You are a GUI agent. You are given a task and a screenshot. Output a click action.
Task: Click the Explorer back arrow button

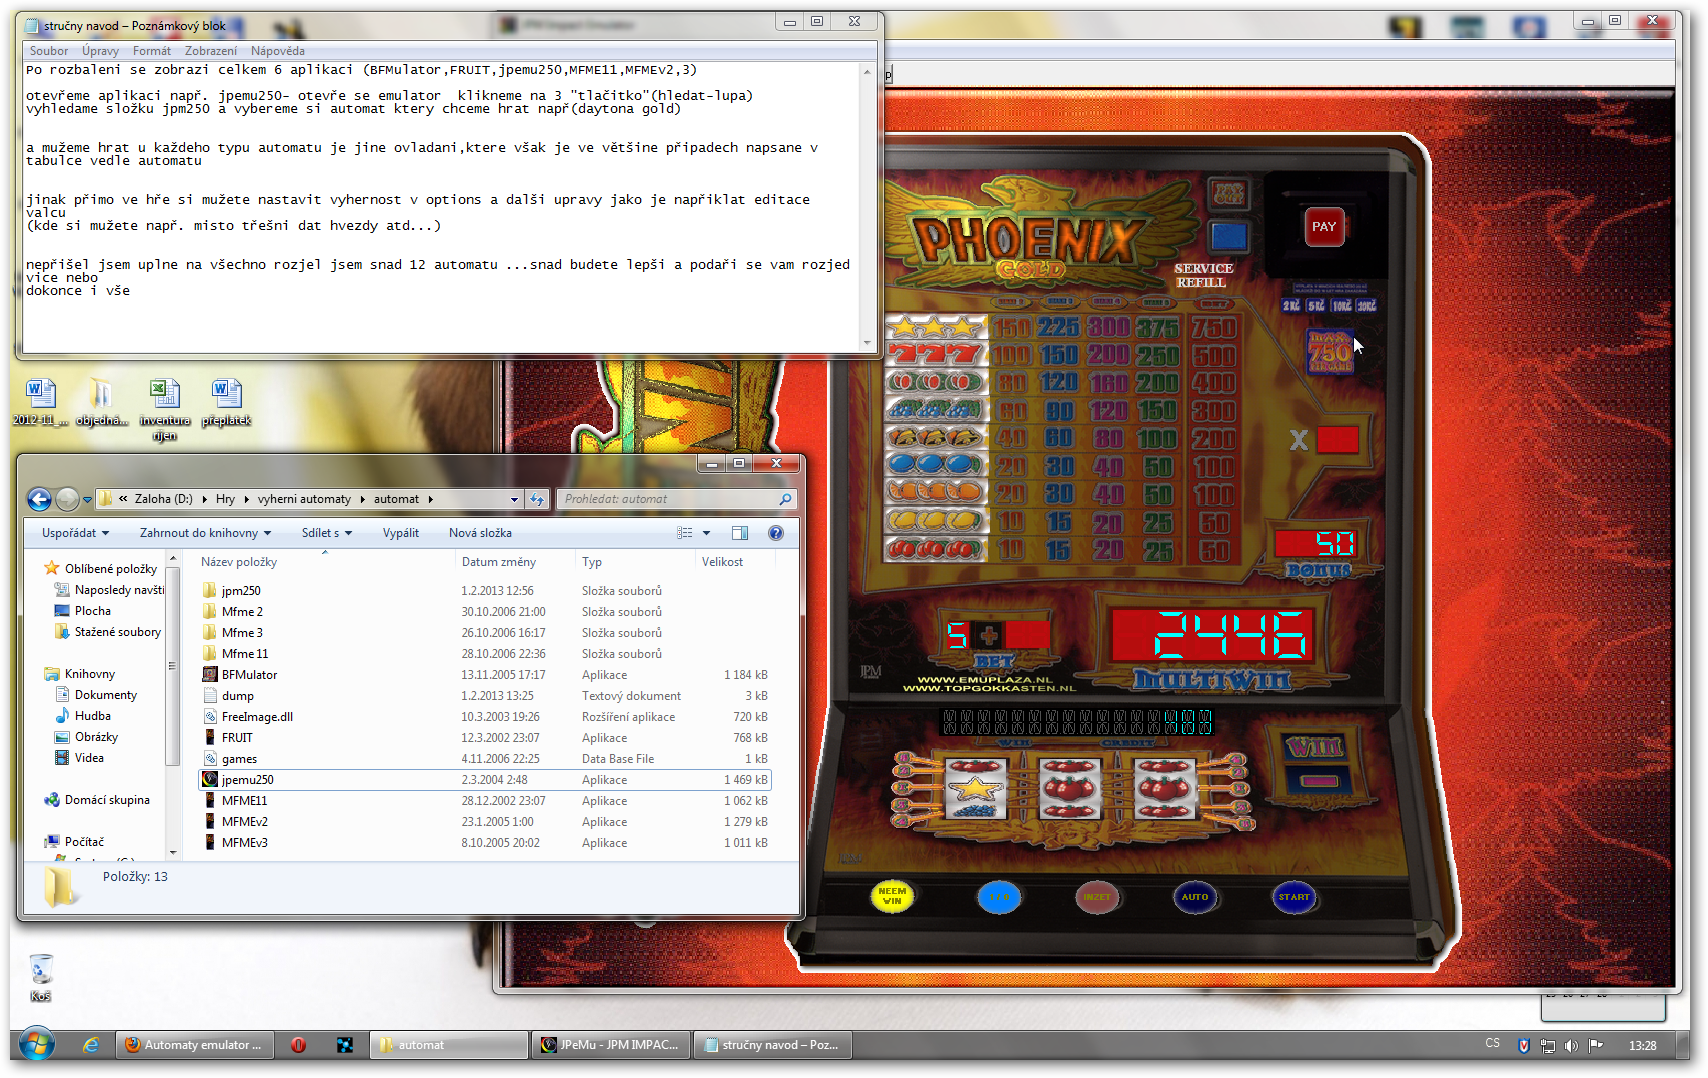point(39,499)
